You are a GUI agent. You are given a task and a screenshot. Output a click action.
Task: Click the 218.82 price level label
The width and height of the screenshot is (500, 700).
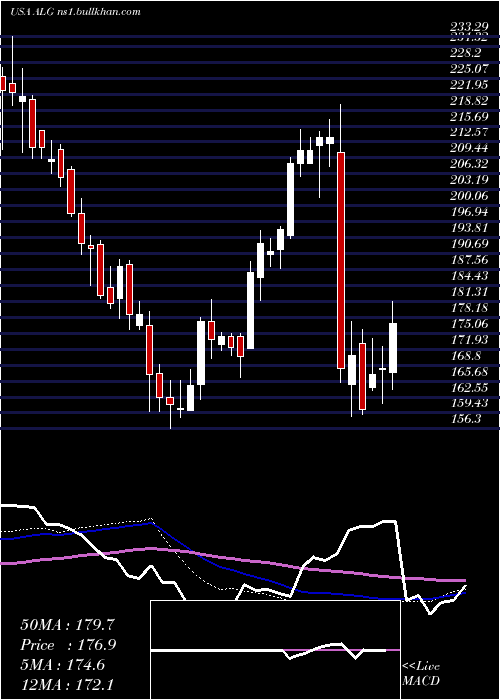pos(469,101)
